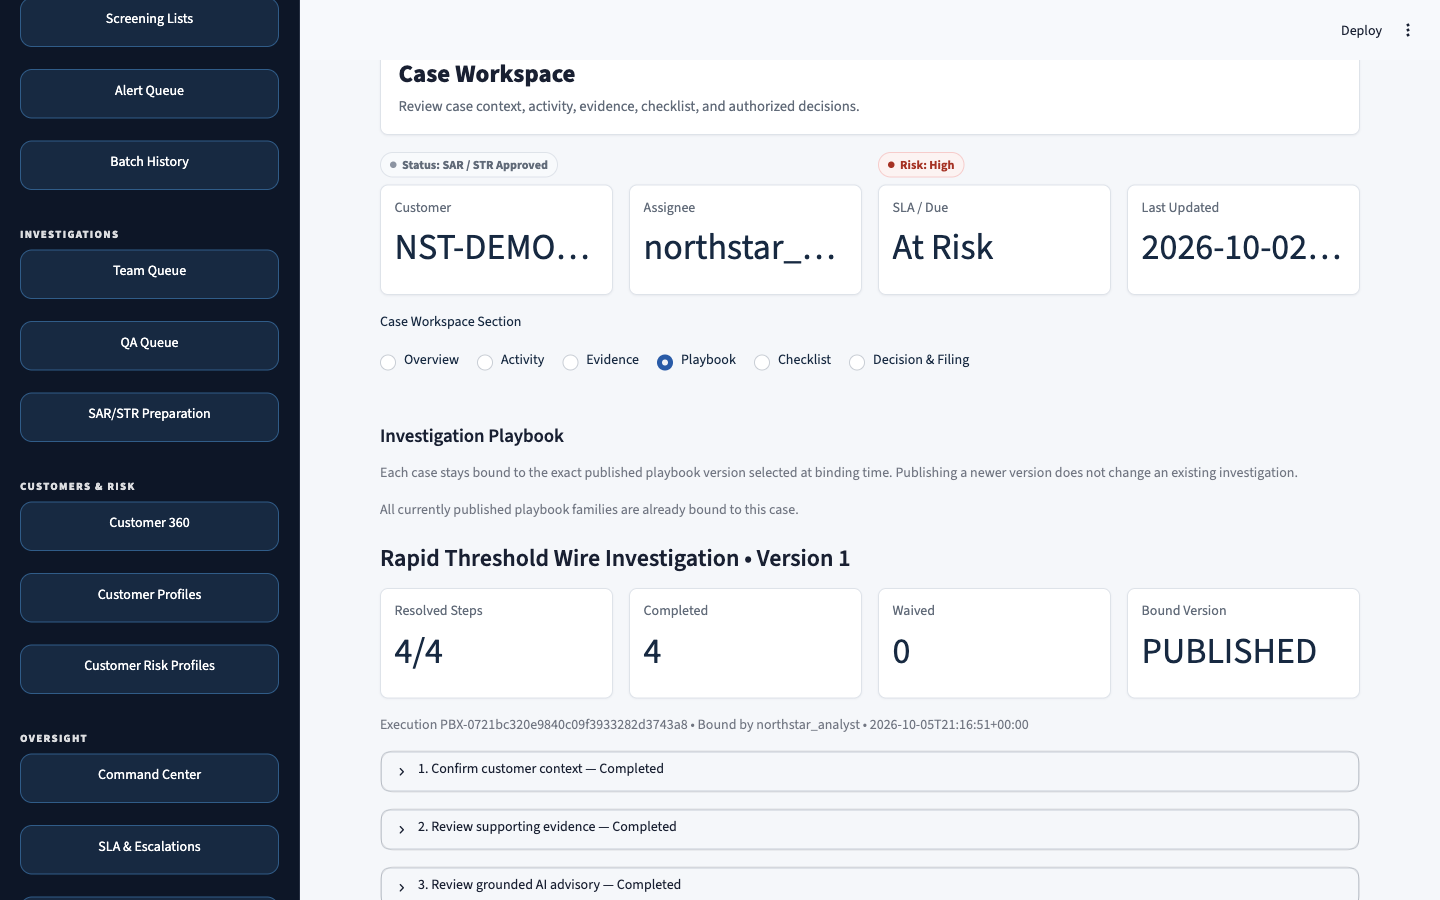Open the Team Queue page
The width and height of the screenshot is (1440, 900).
149,273
